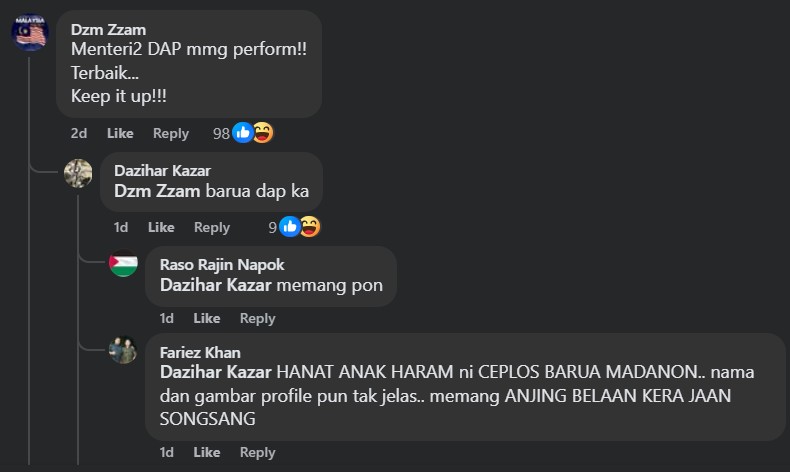Click like reaction icon on Dzm Zzam's comment
This screenshot has height=472, width=790.
(242, 133)
